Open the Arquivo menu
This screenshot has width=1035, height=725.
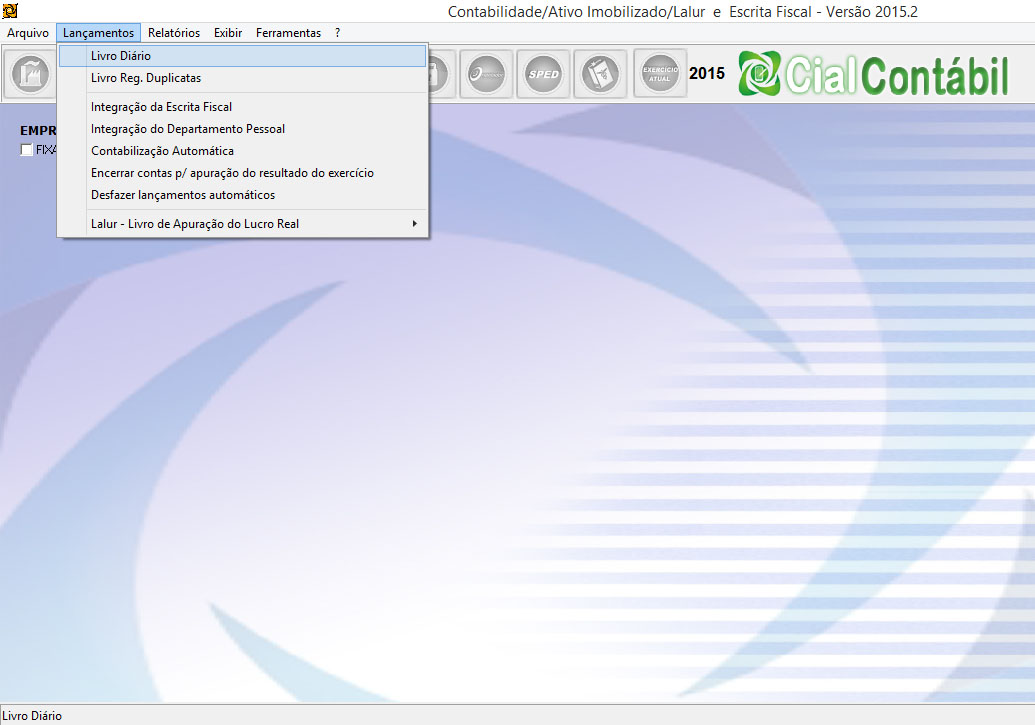pos(28,33)
